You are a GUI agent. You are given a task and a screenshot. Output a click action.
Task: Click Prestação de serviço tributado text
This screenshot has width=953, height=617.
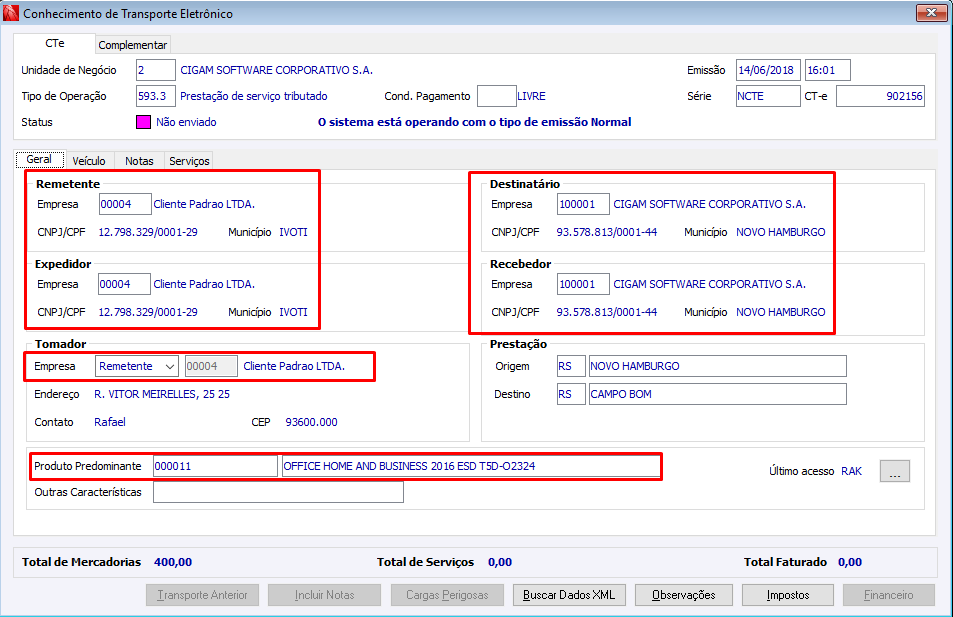(254, 96)
